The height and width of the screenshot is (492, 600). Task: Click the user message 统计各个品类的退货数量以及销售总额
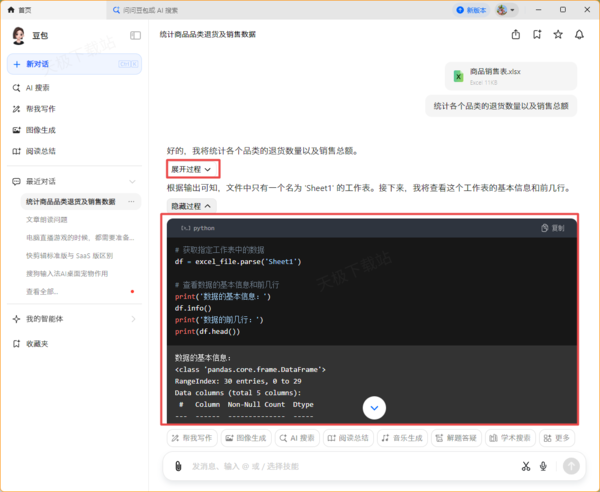pyautogui.click(x=501, y=106)
